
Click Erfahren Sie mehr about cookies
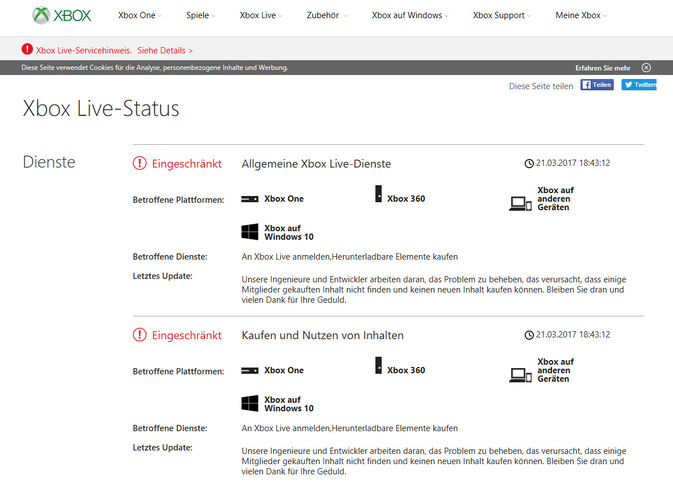(x=603, y=68)
